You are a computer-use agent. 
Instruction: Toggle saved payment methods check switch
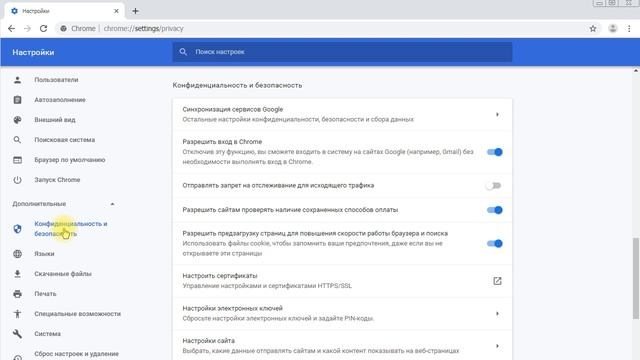(494, 210)
